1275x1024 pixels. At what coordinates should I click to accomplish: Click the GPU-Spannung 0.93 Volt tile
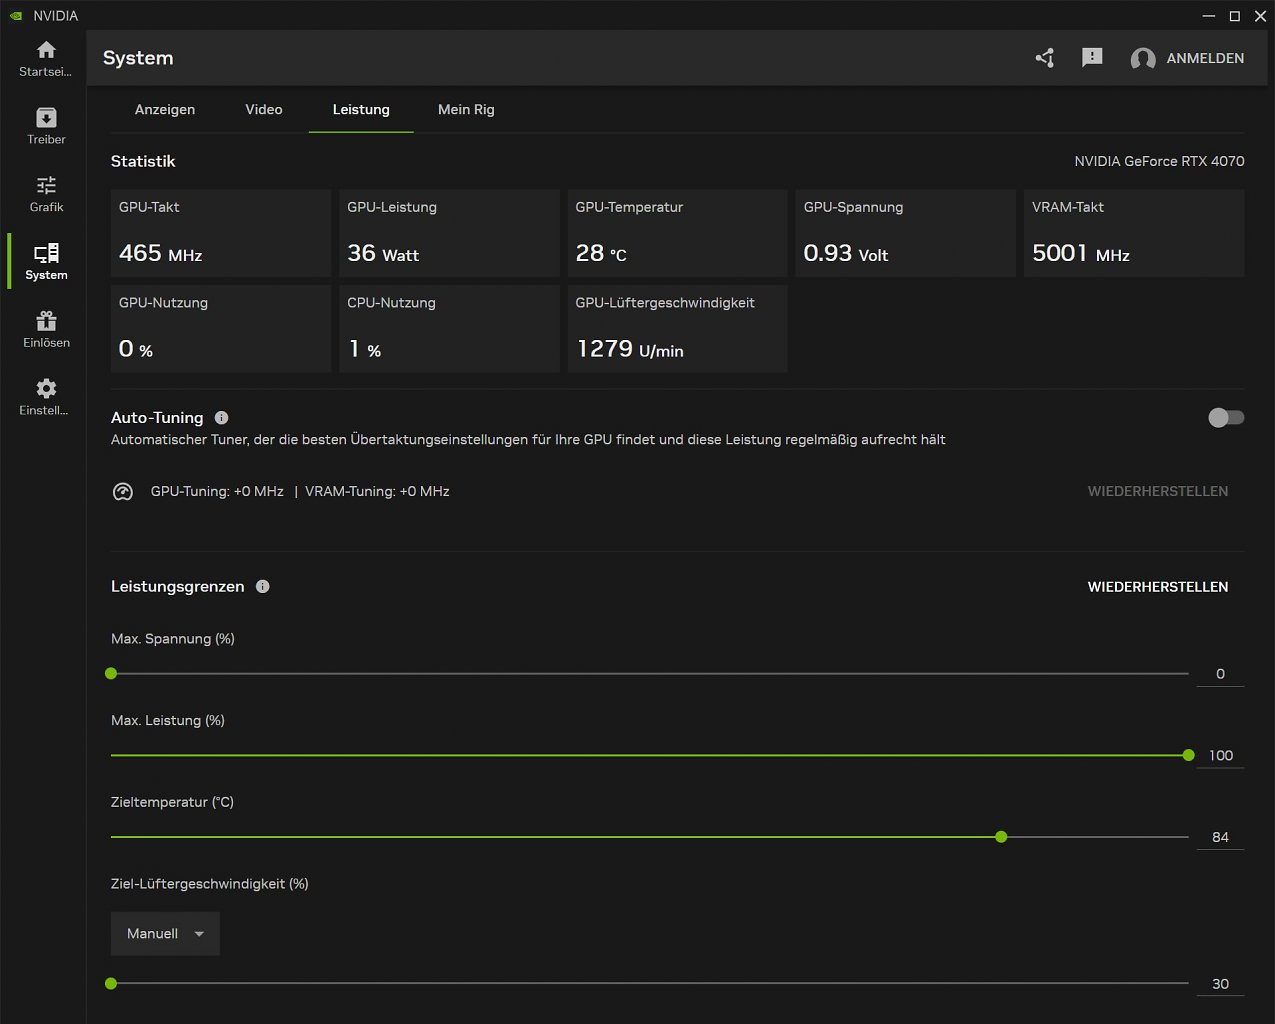coord(906,233)
